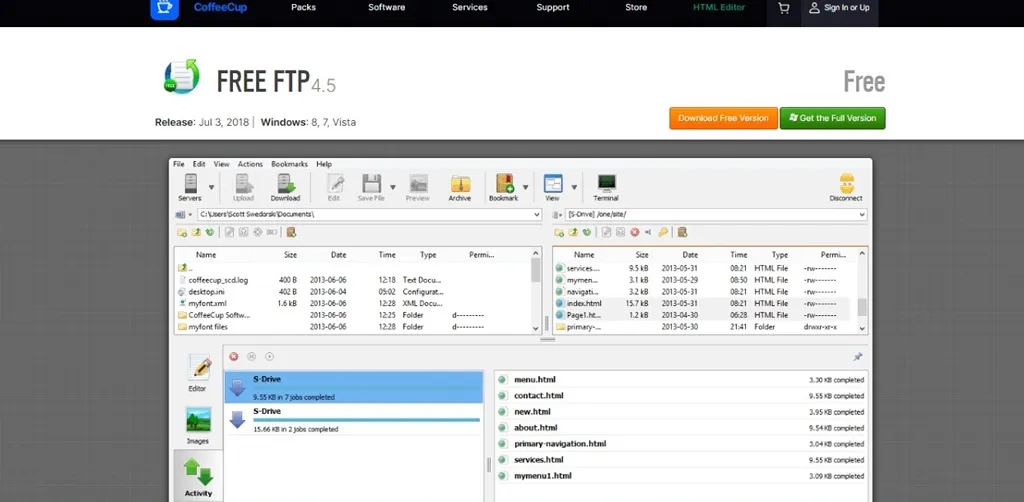Open the Actions menu
The width and height of the screenshot is (1024, 502).
[250, 164]
